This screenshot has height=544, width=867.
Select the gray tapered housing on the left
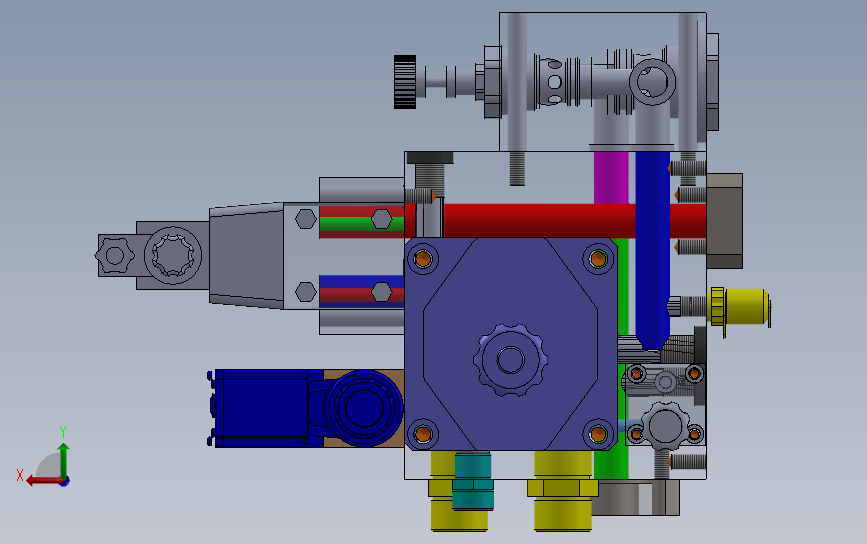(247, 255)
